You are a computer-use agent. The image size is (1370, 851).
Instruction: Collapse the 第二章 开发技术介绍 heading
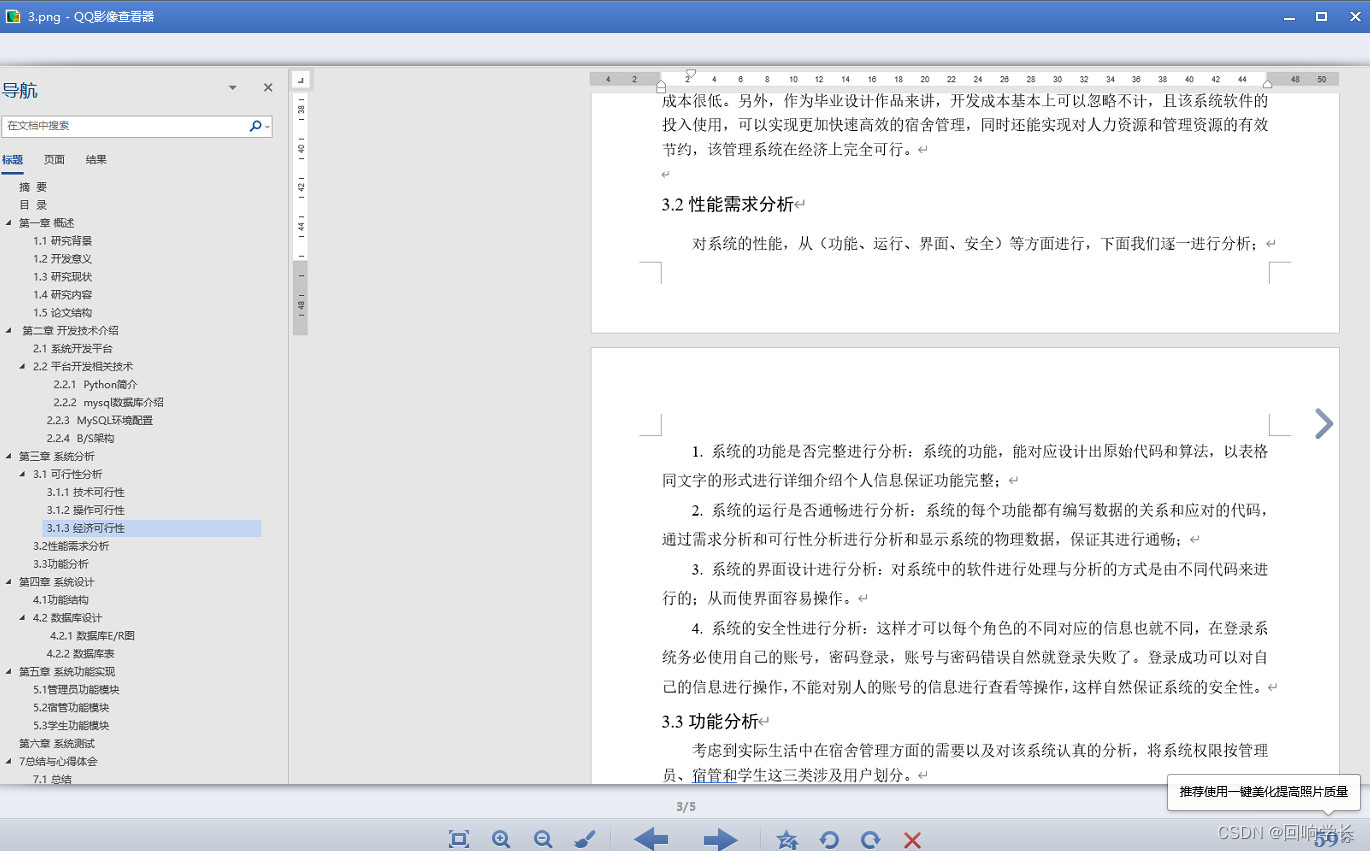coord(10,331)
